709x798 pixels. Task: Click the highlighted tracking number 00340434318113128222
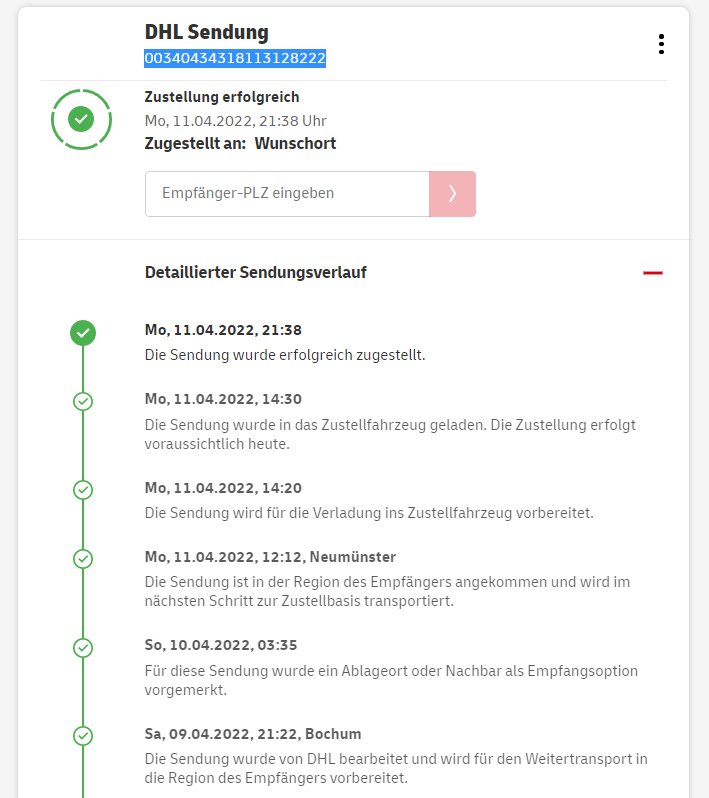pos(235,59)
